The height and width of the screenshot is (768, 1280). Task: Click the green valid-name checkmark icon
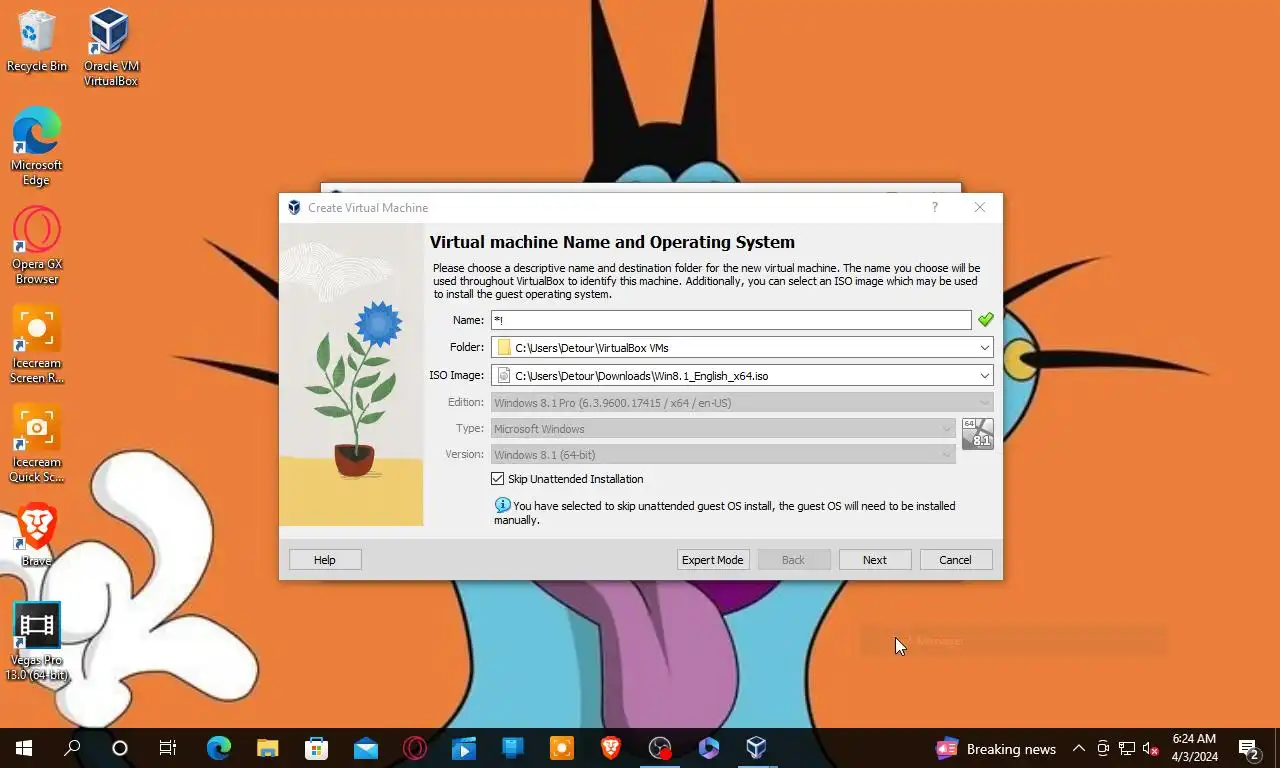click(x=985, y=320)
